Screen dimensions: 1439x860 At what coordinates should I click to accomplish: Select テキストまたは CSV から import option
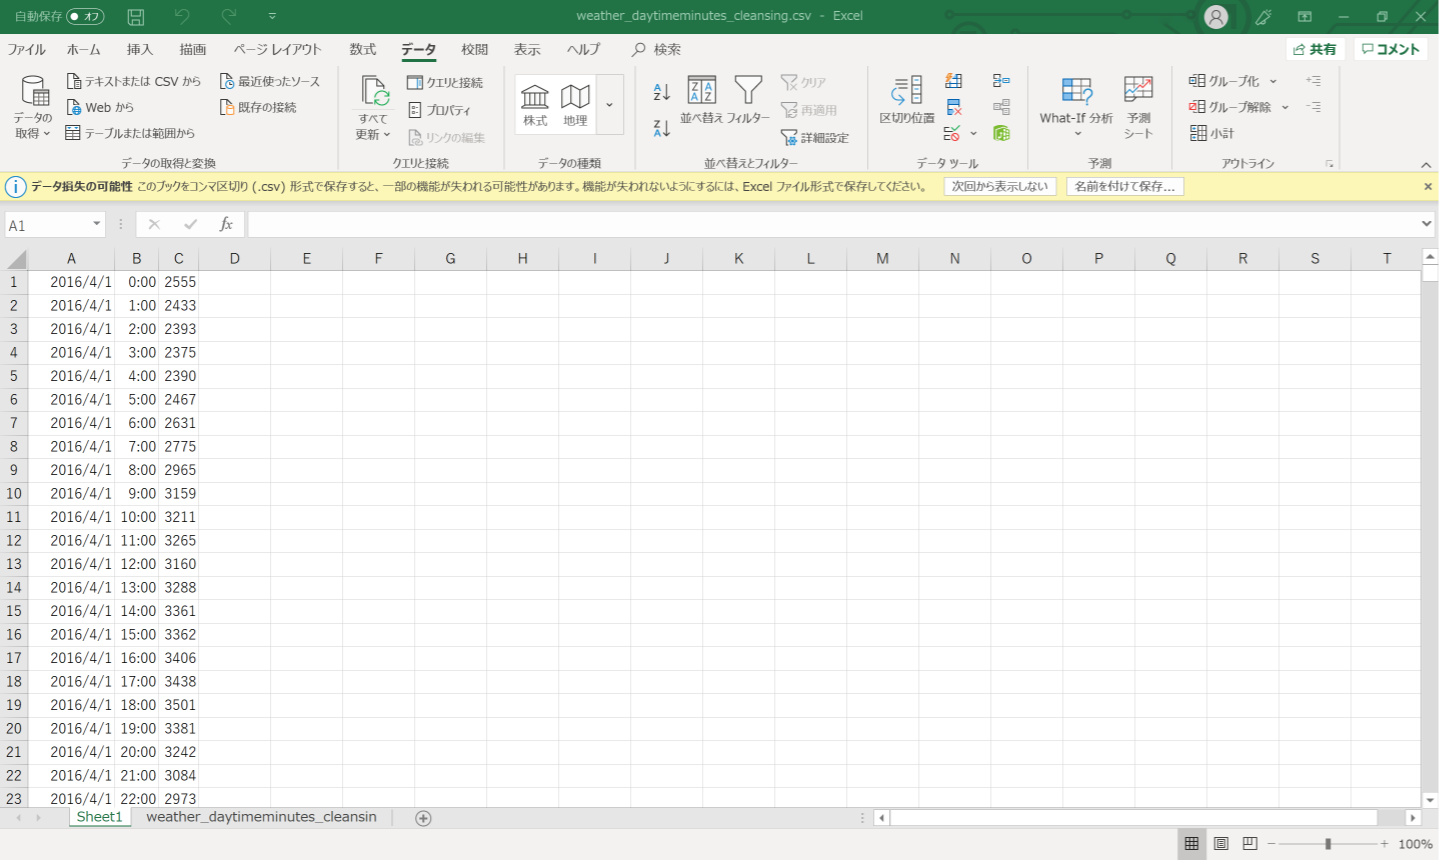click(133, 81)
